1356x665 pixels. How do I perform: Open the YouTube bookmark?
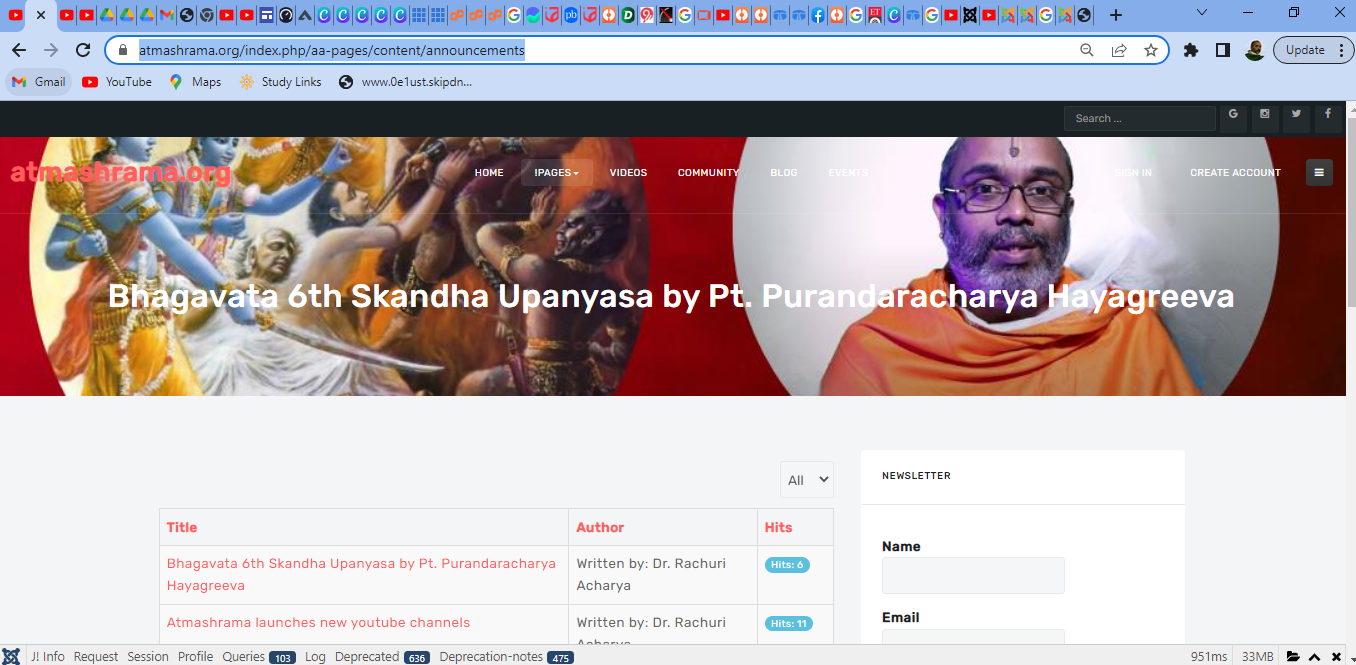[x=117, y=82]
